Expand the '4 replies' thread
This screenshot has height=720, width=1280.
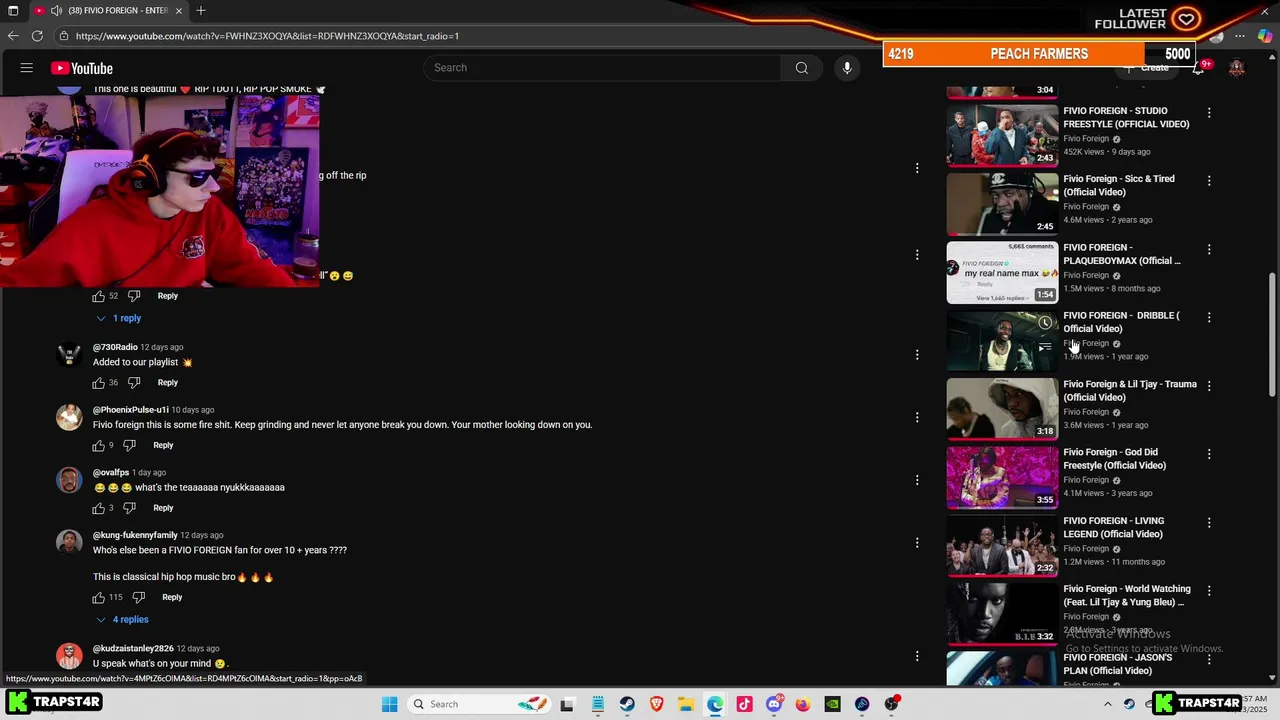[123, 619]
